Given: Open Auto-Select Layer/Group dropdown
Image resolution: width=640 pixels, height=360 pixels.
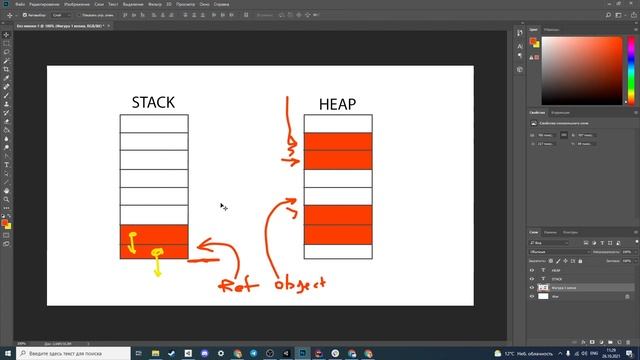Looking at the screenshot, I should pos(61,15).
